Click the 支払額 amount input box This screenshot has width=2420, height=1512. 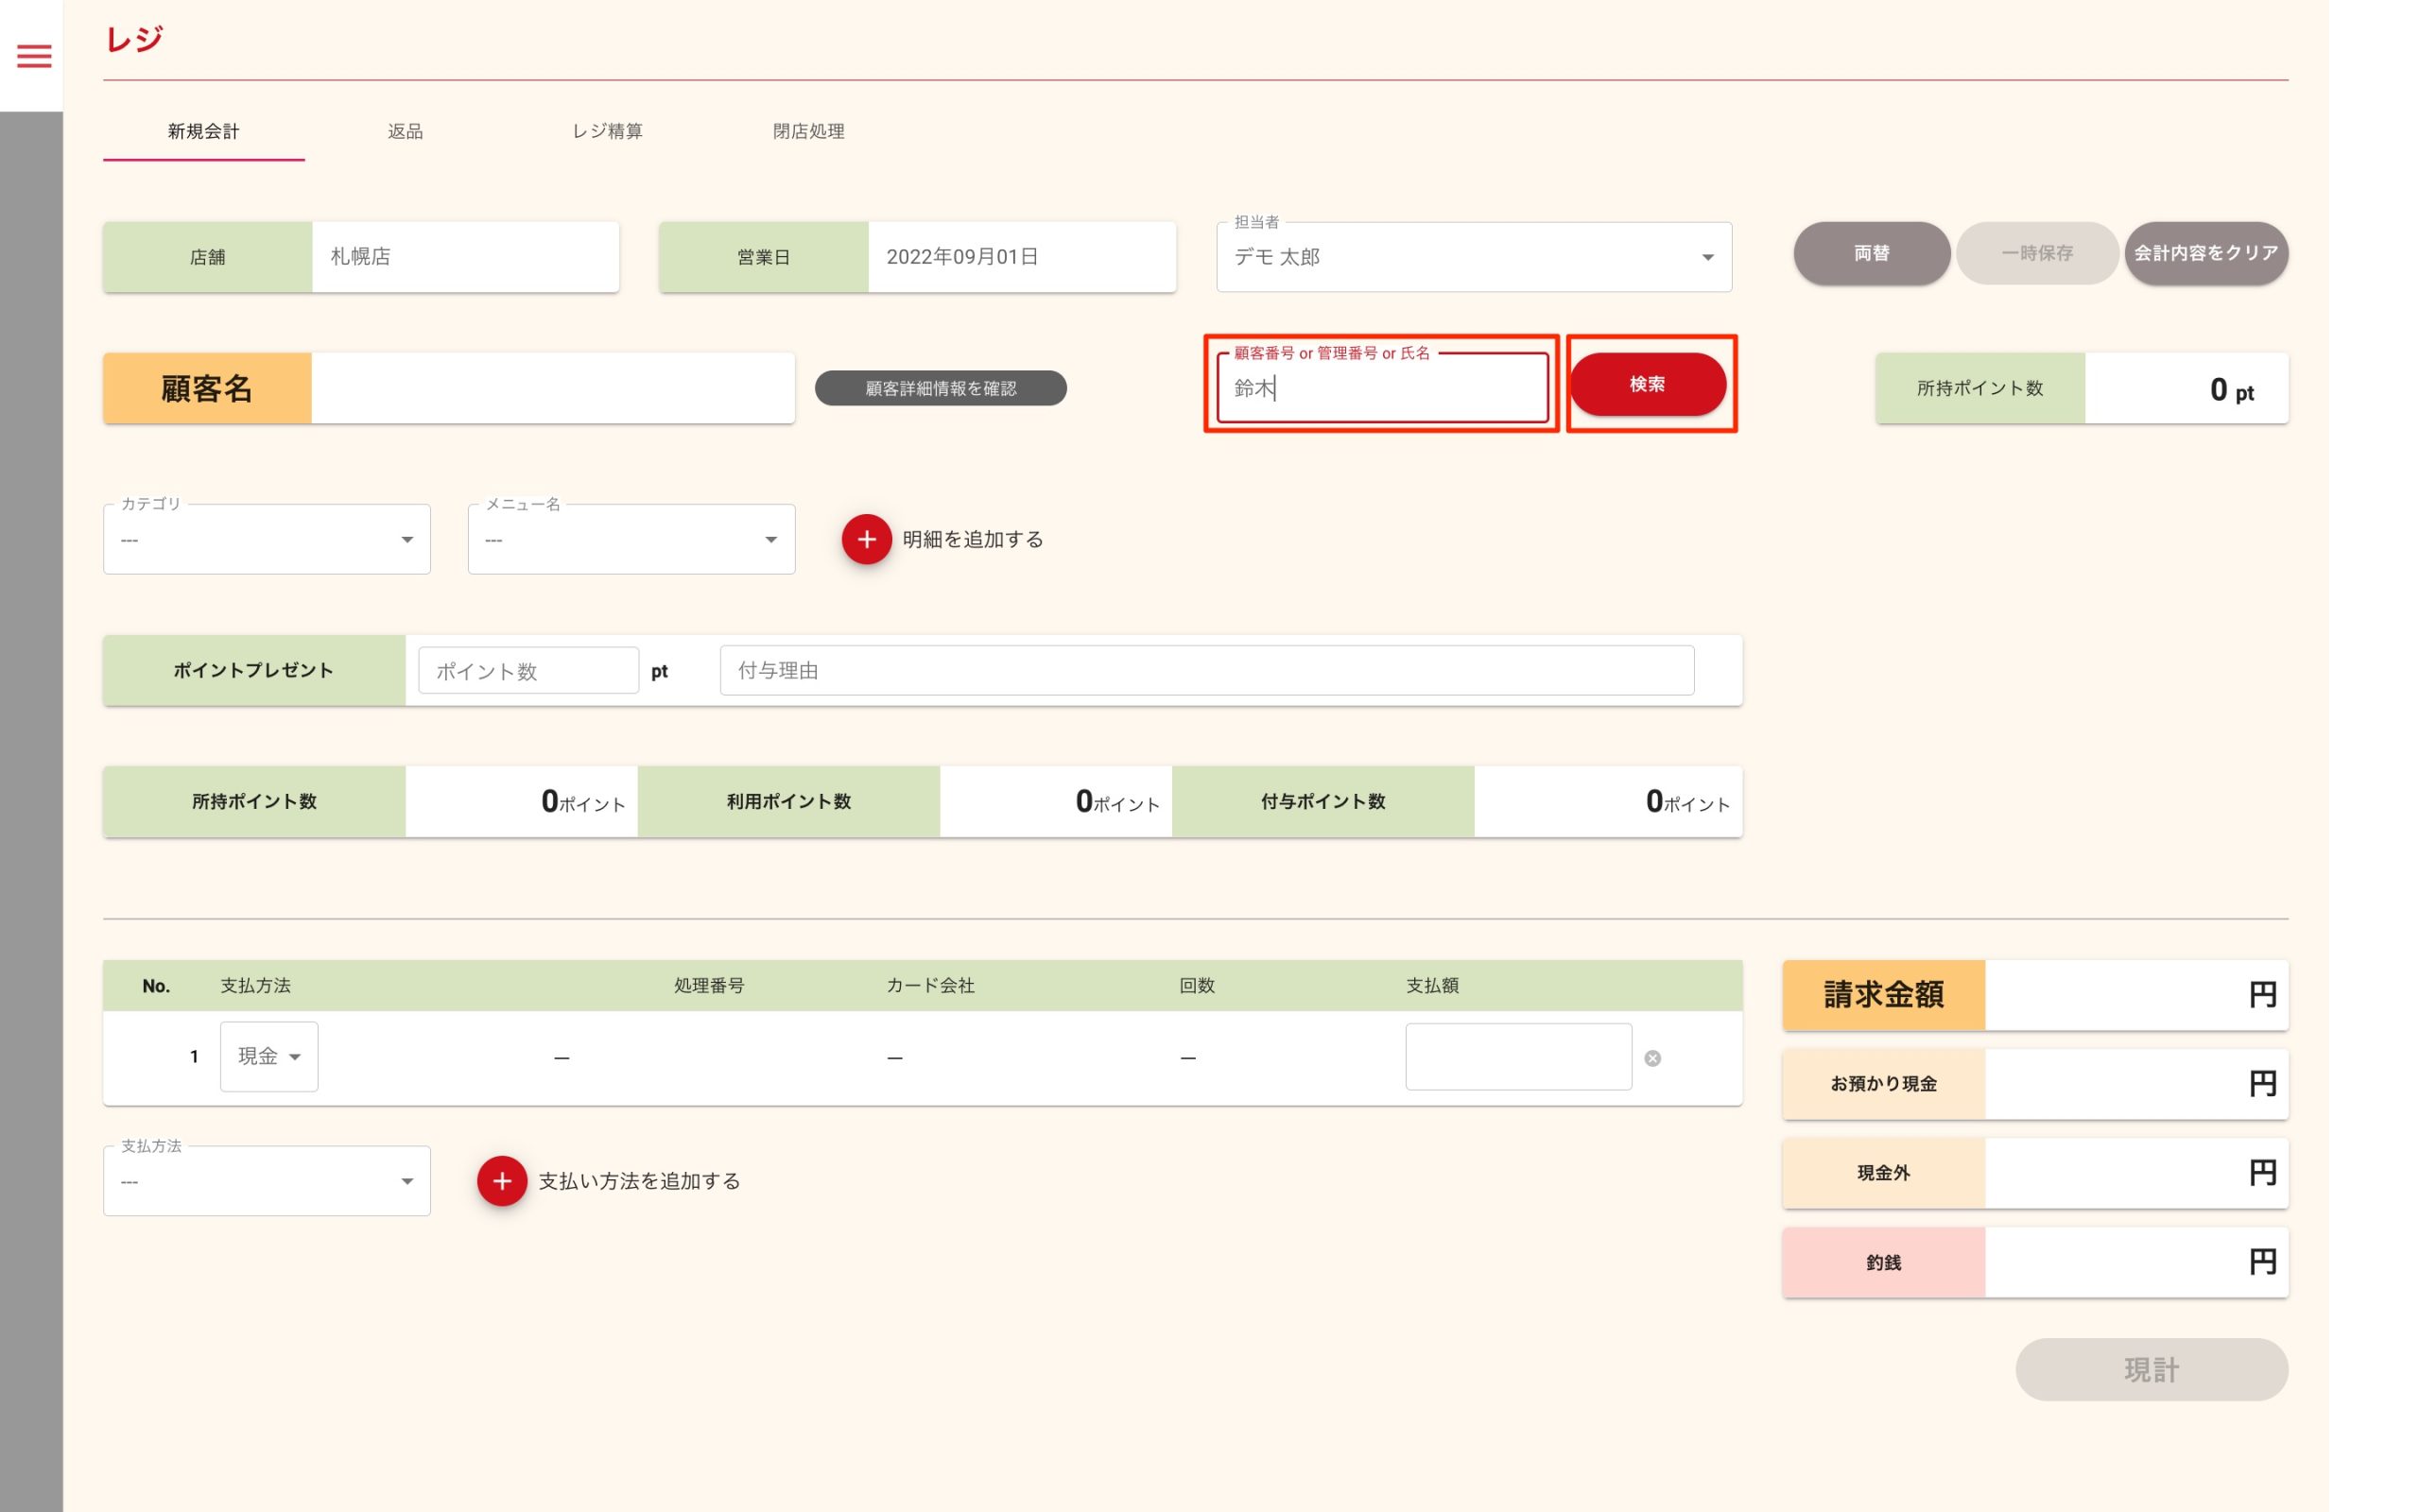1517,1056
